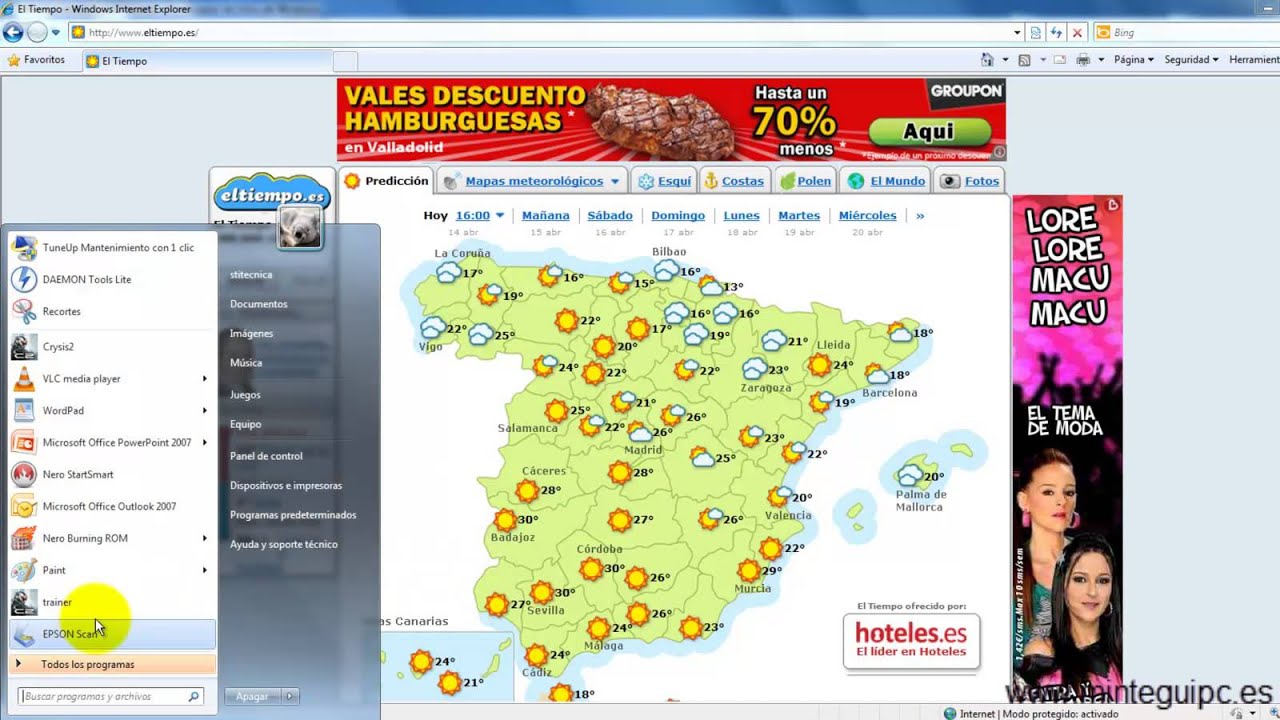The image size is (1280, 720).
Task: Open Dispositivos e impresoras
Action: pyautogui.click(x=286, y=485)
